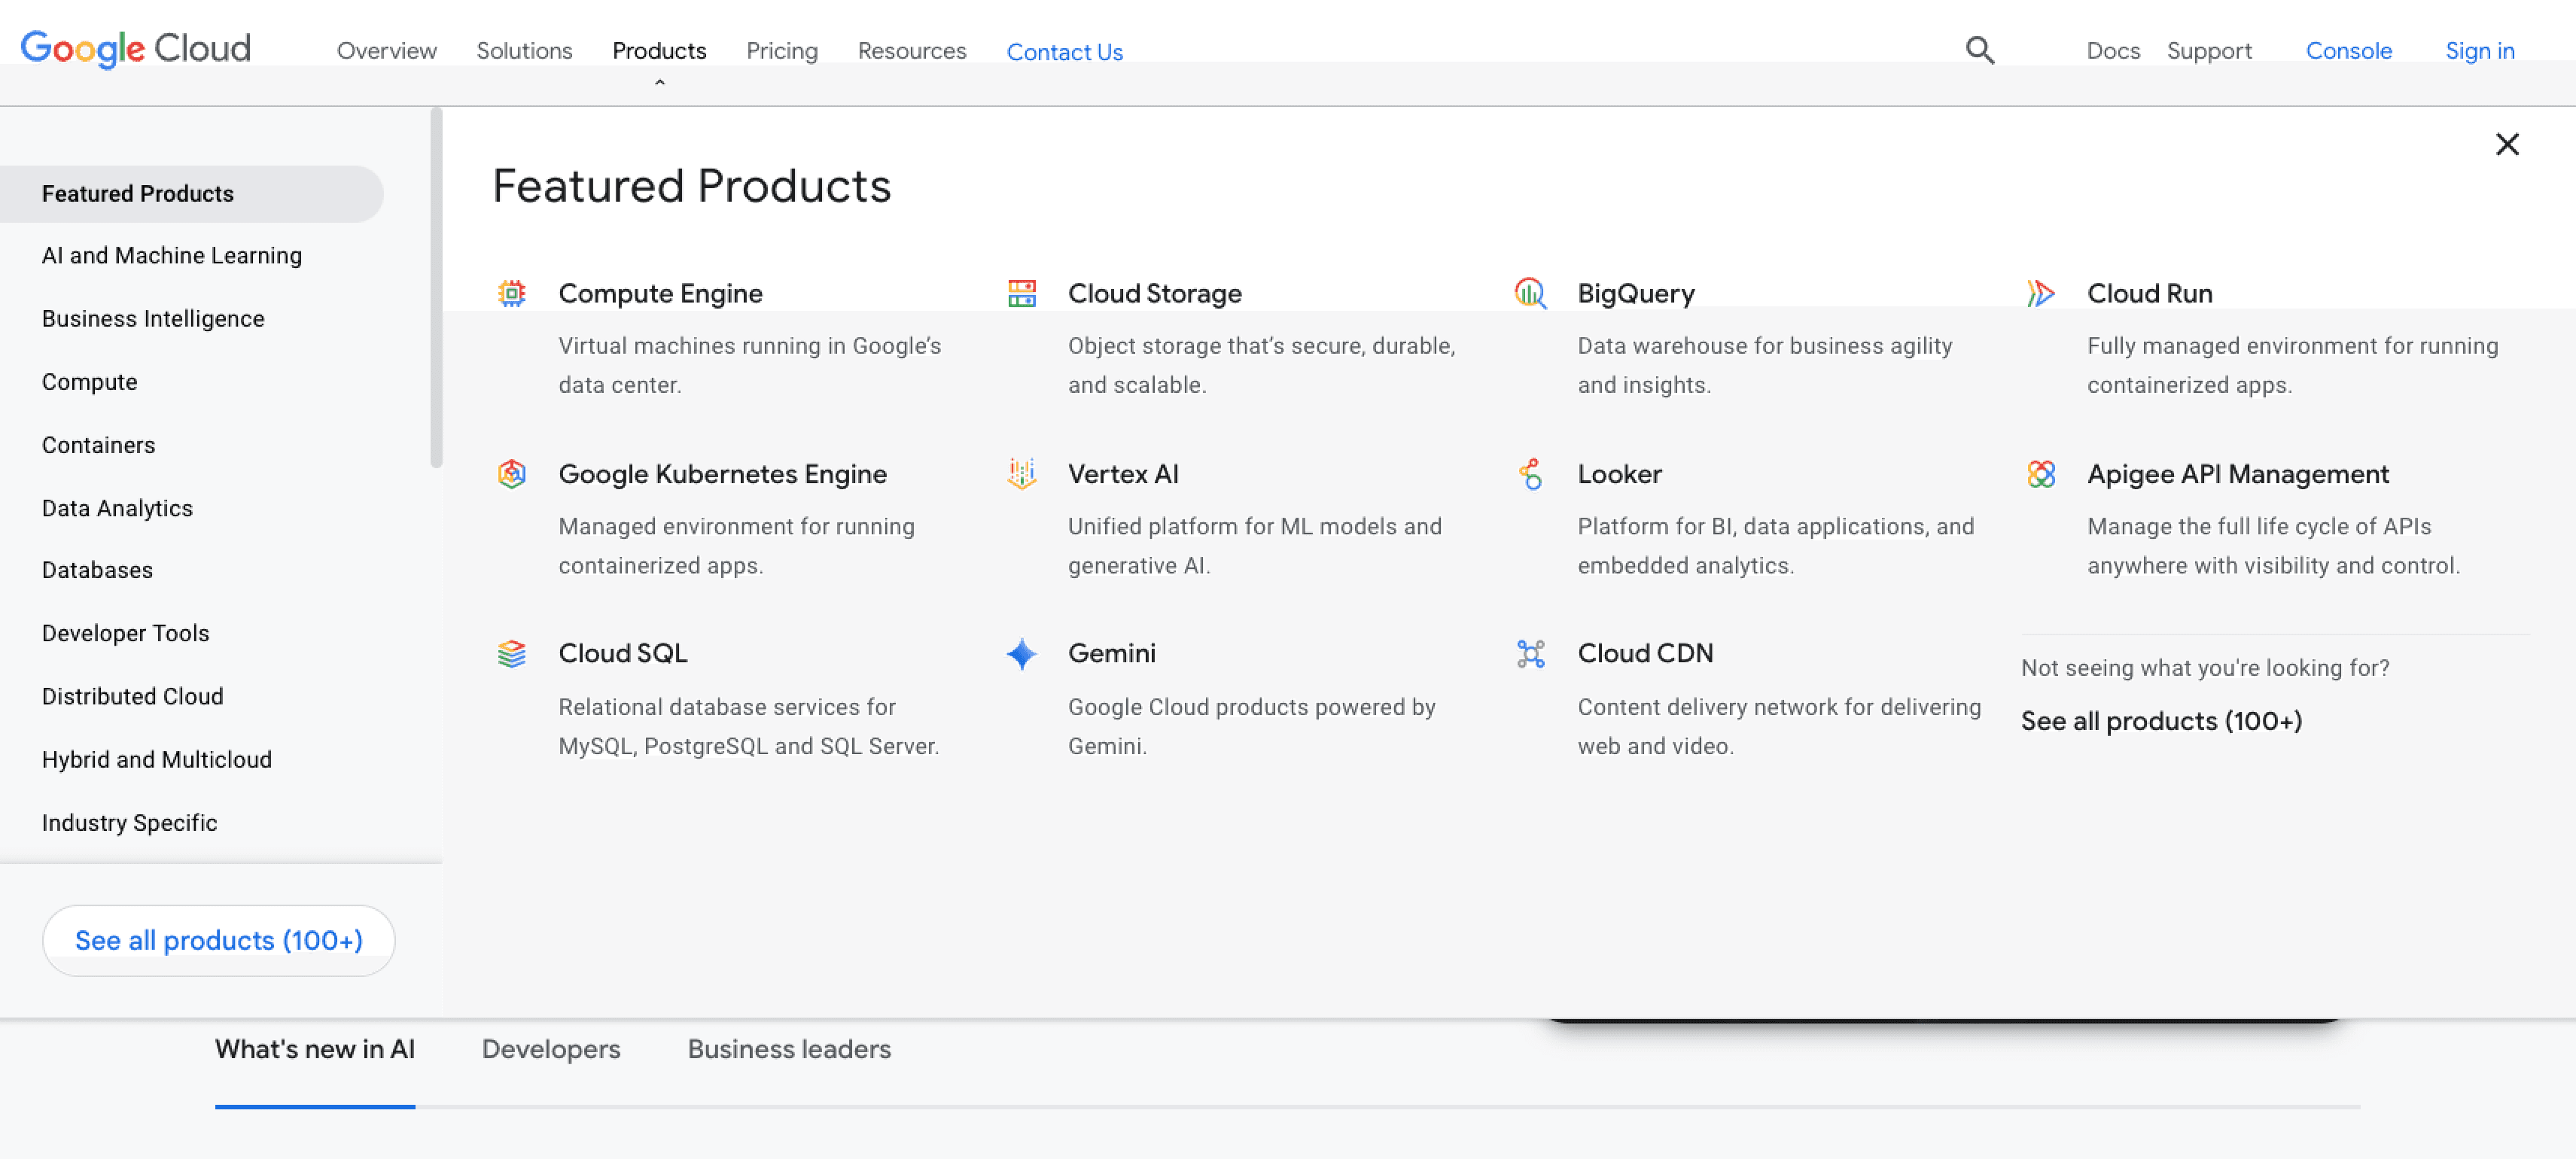Image resolution: width=2576 pixels, height=1159 pixels.
Task: Click the Looker product icon
Action: pyautogui.click(x=1530, y=473)
